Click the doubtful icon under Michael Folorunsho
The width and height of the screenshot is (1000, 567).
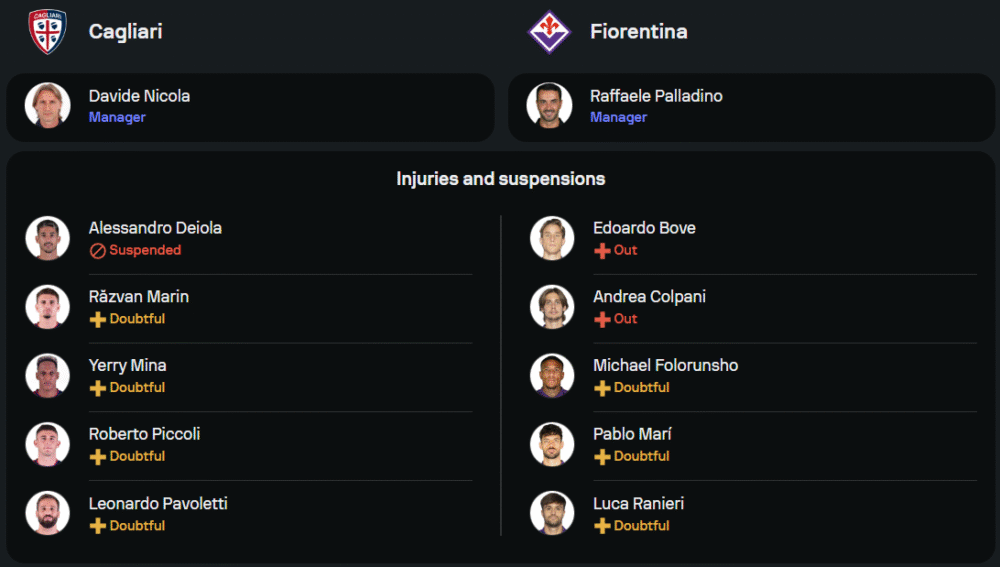(x=602, y=388)
